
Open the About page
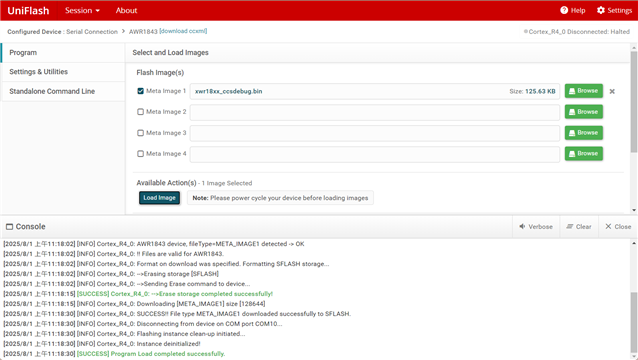[x=126, y=11]
